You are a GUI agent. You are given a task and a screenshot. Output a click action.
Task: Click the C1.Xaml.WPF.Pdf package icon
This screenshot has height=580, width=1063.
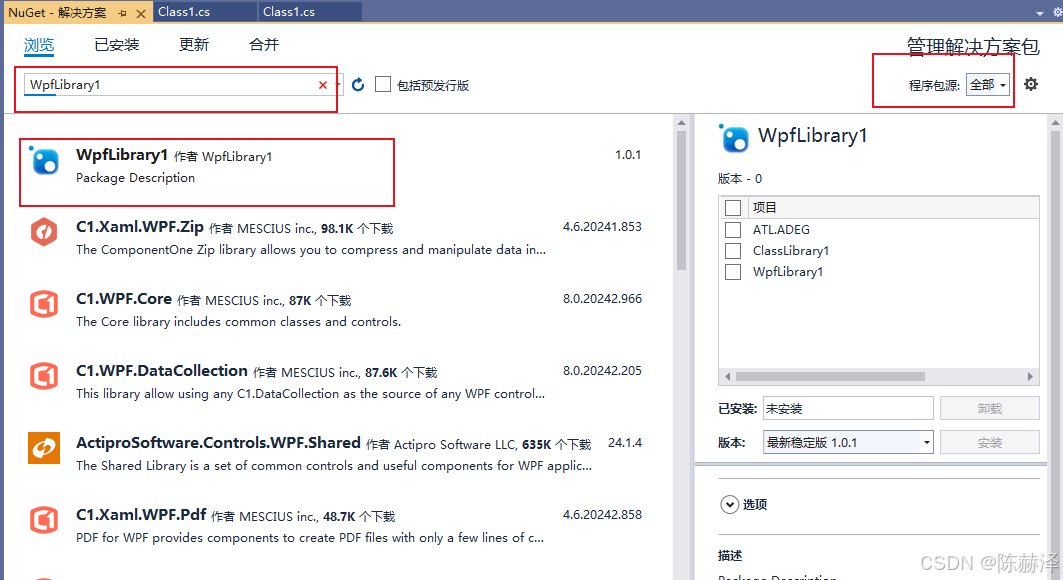click(44, 520)
